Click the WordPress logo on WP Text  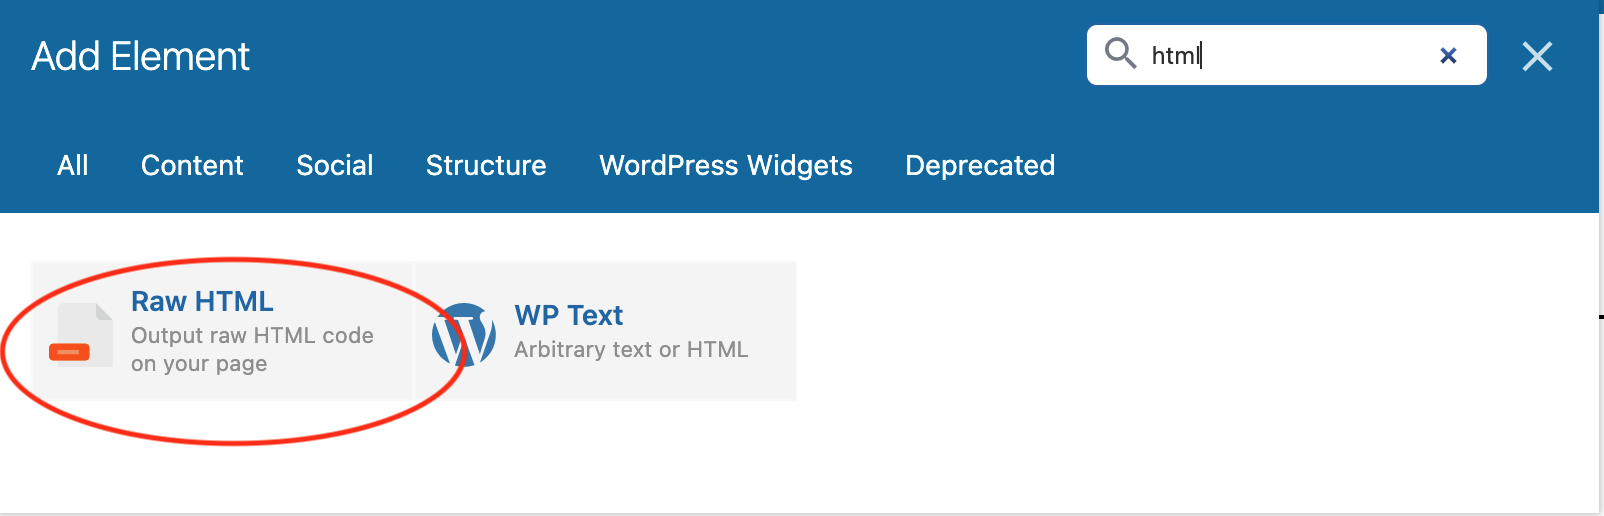tap(464, 335)
